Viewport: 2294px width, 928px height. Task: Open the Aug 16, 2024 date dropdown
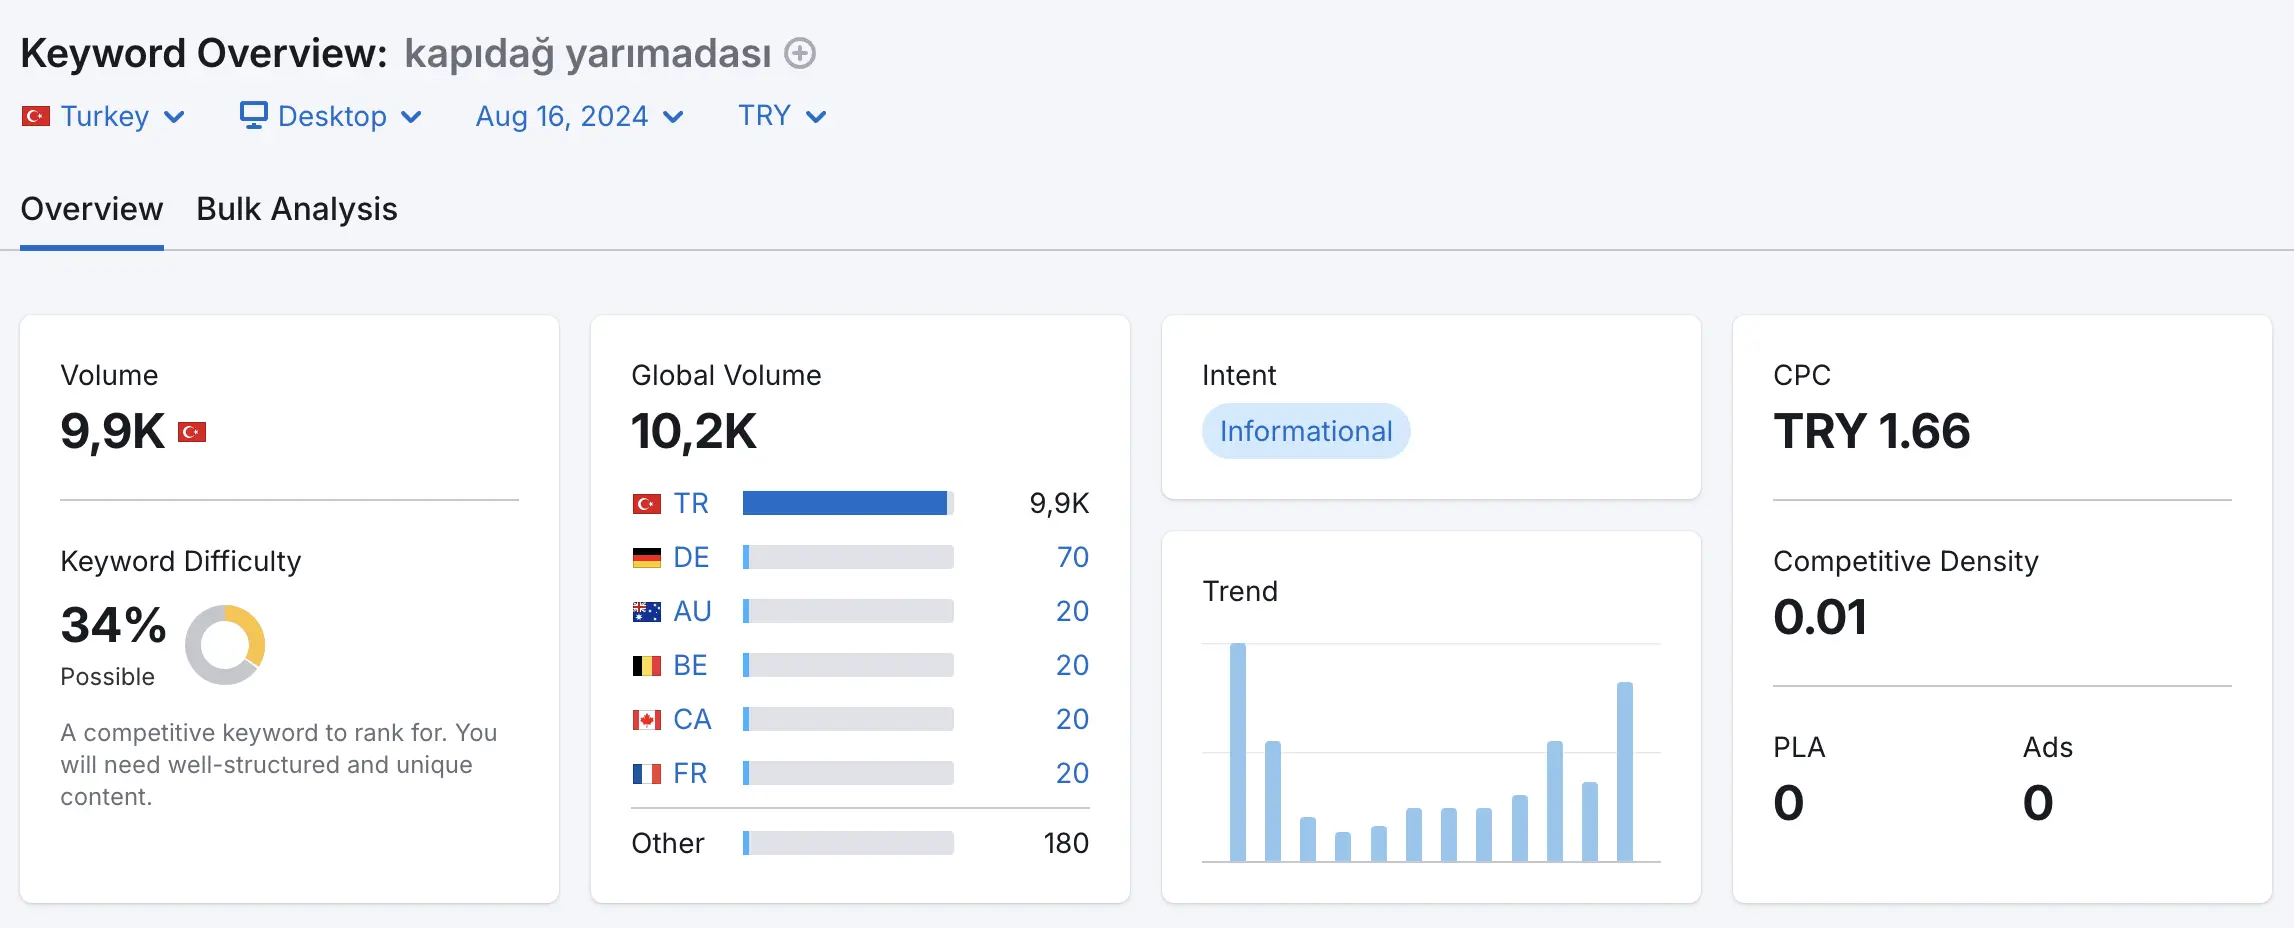coord(580,117)
